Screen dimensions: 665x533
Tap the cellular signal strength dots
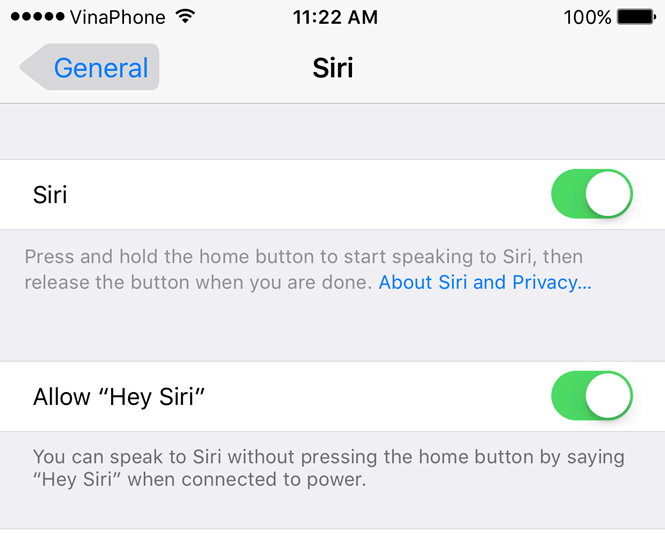coord(37,17)
